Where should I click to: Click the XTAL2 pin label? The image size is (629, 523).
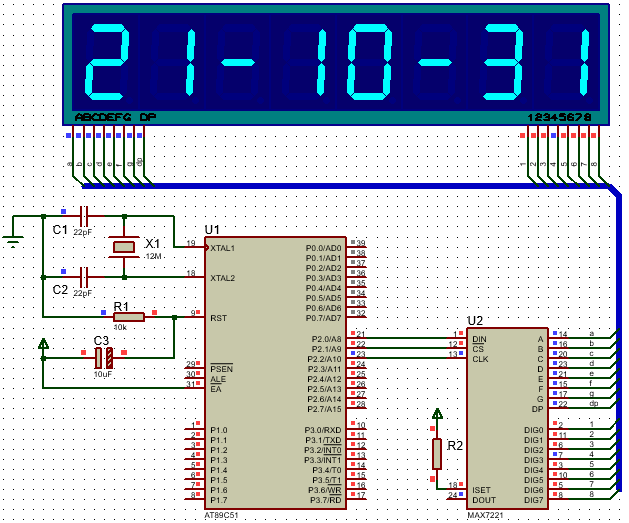coord(223,278)
